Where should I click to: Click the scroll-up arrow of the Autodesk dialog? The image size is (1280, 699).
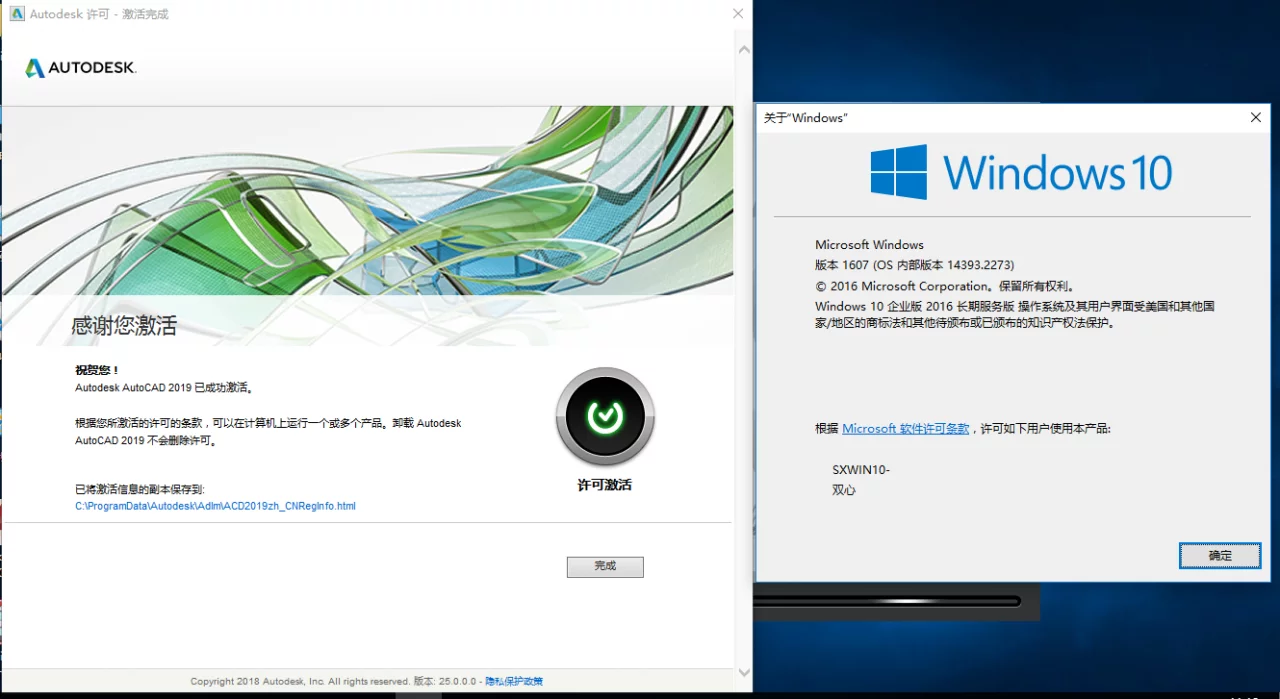click(743, 47)
